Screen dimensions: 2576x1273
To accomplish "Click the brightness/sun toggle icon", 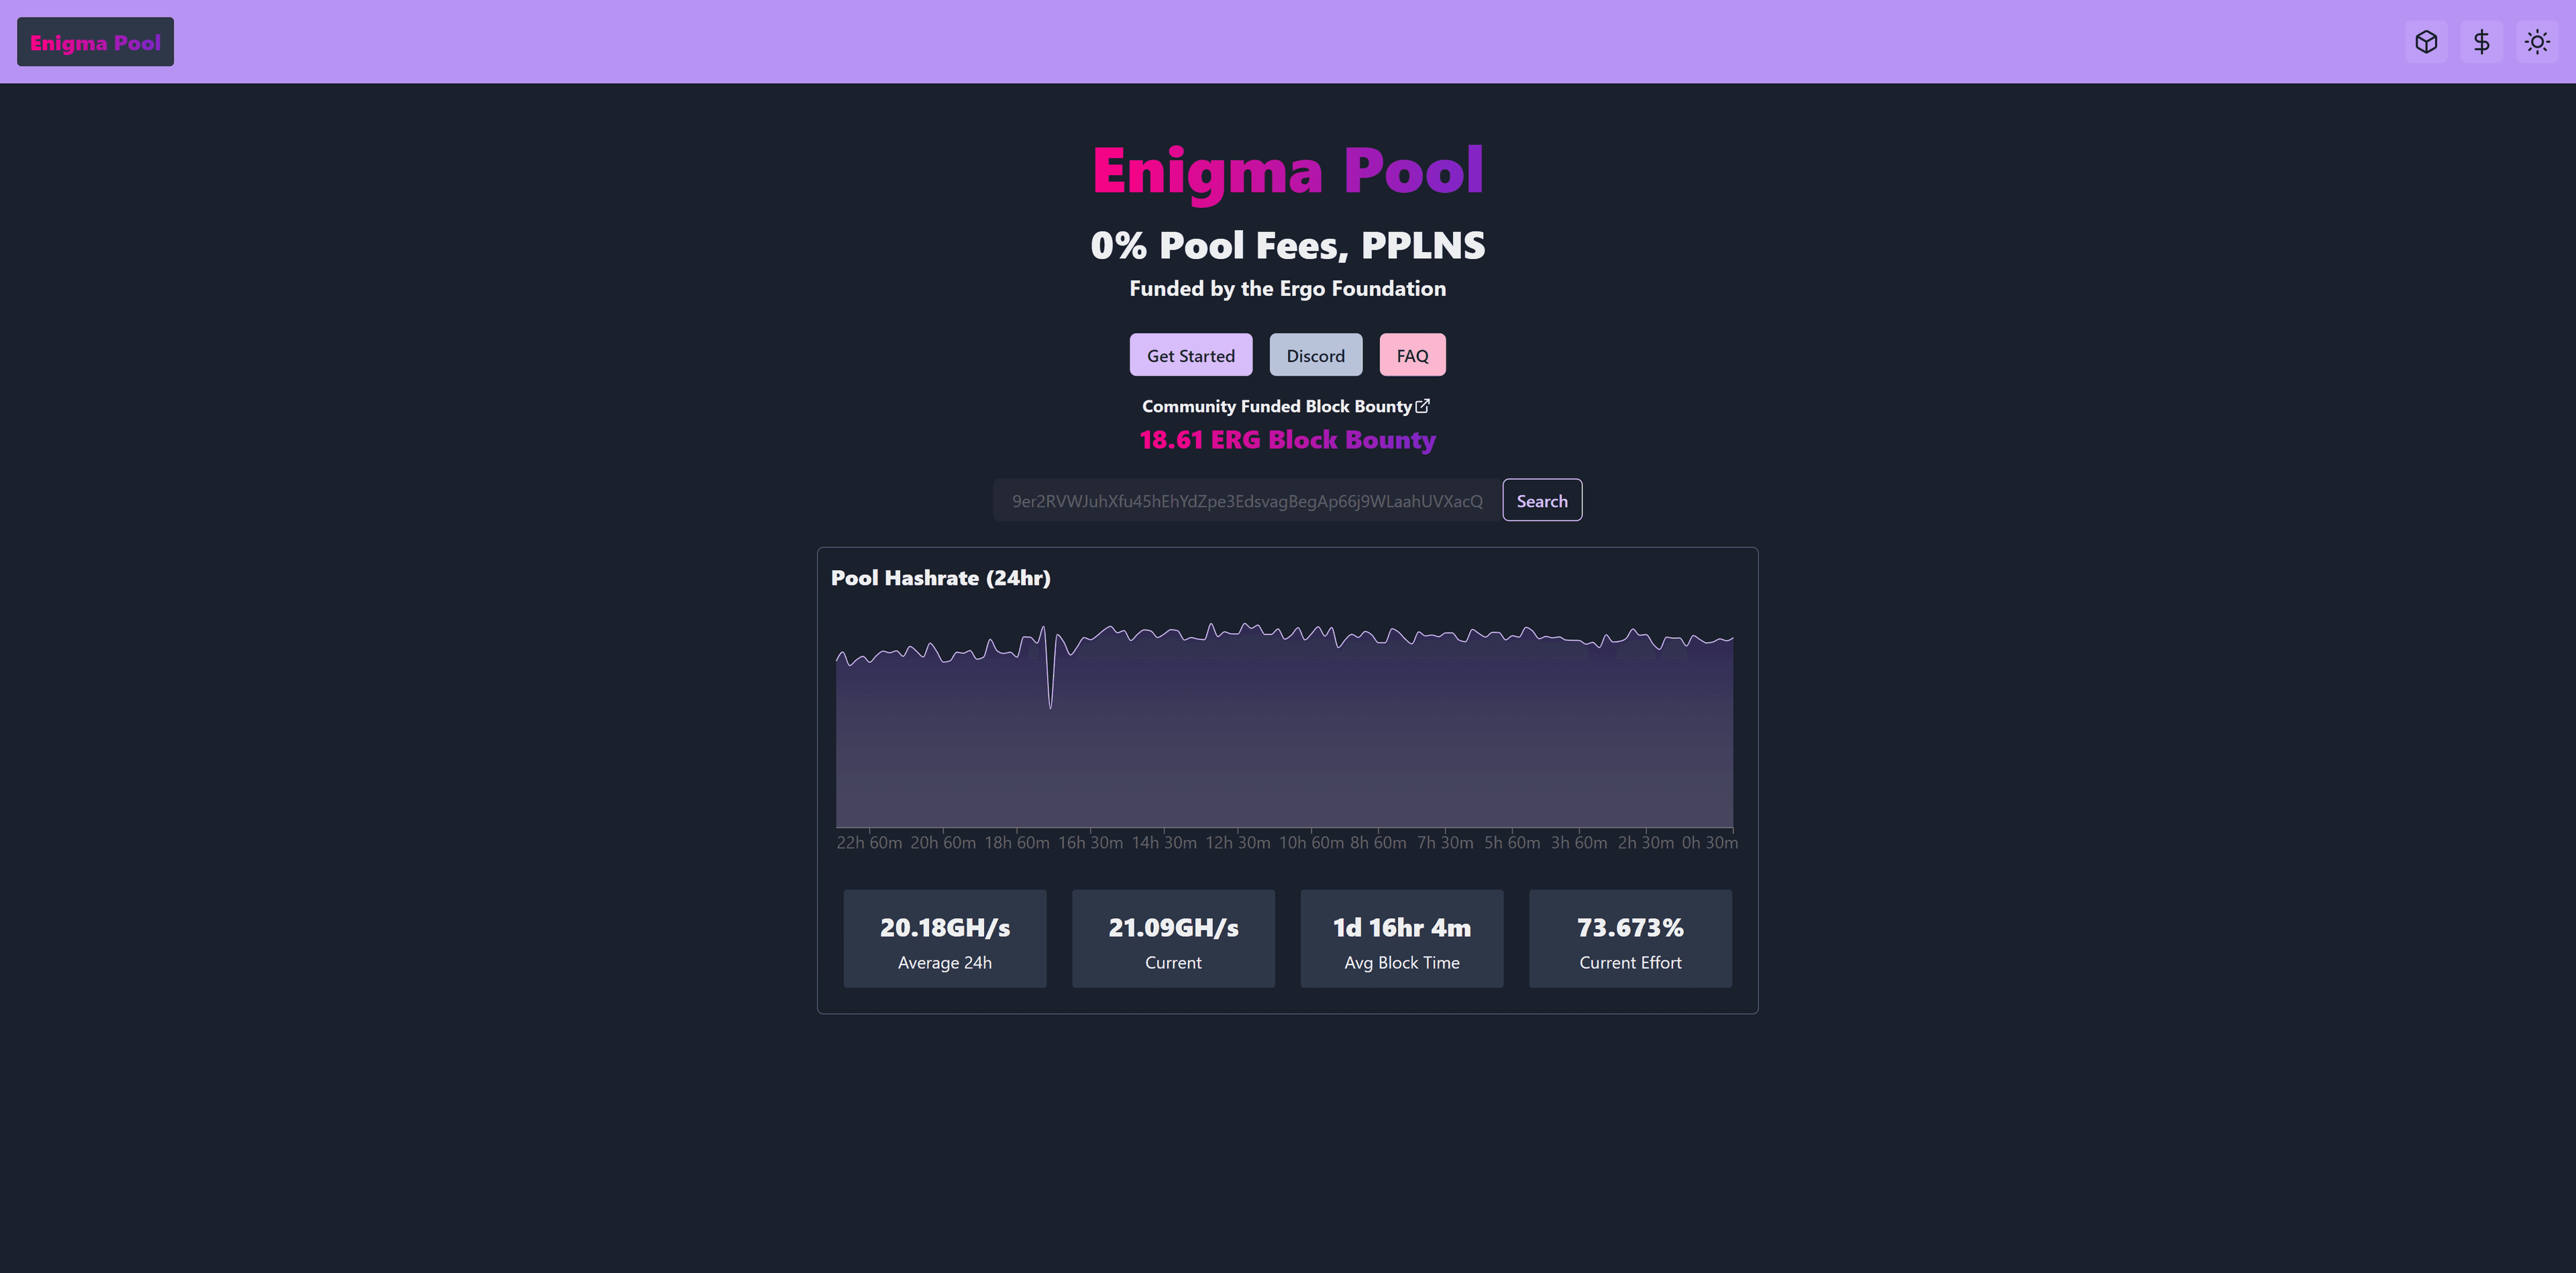I will [2536, 41].
